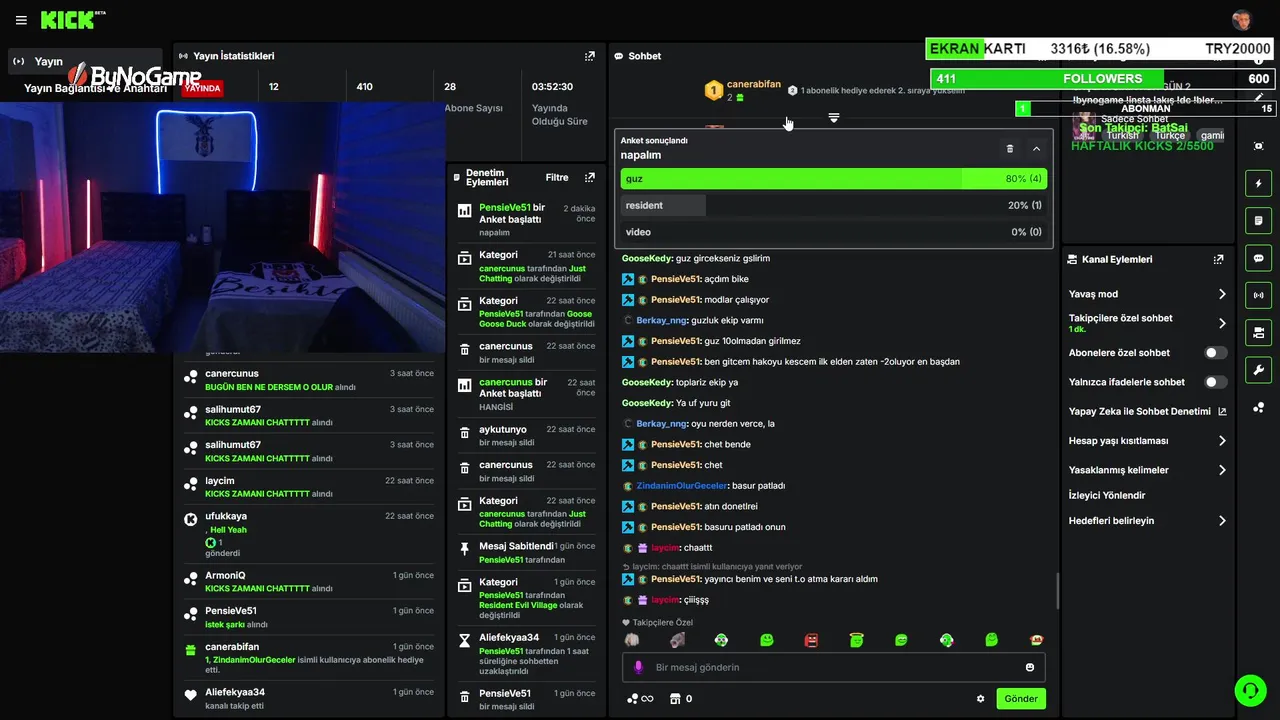Image resolution: width=1280 pixels, height=720 pixels.
Task: Pop out the Yayın İstatistikleri panel
Action: pyautogui.click(x=590, y=56)
